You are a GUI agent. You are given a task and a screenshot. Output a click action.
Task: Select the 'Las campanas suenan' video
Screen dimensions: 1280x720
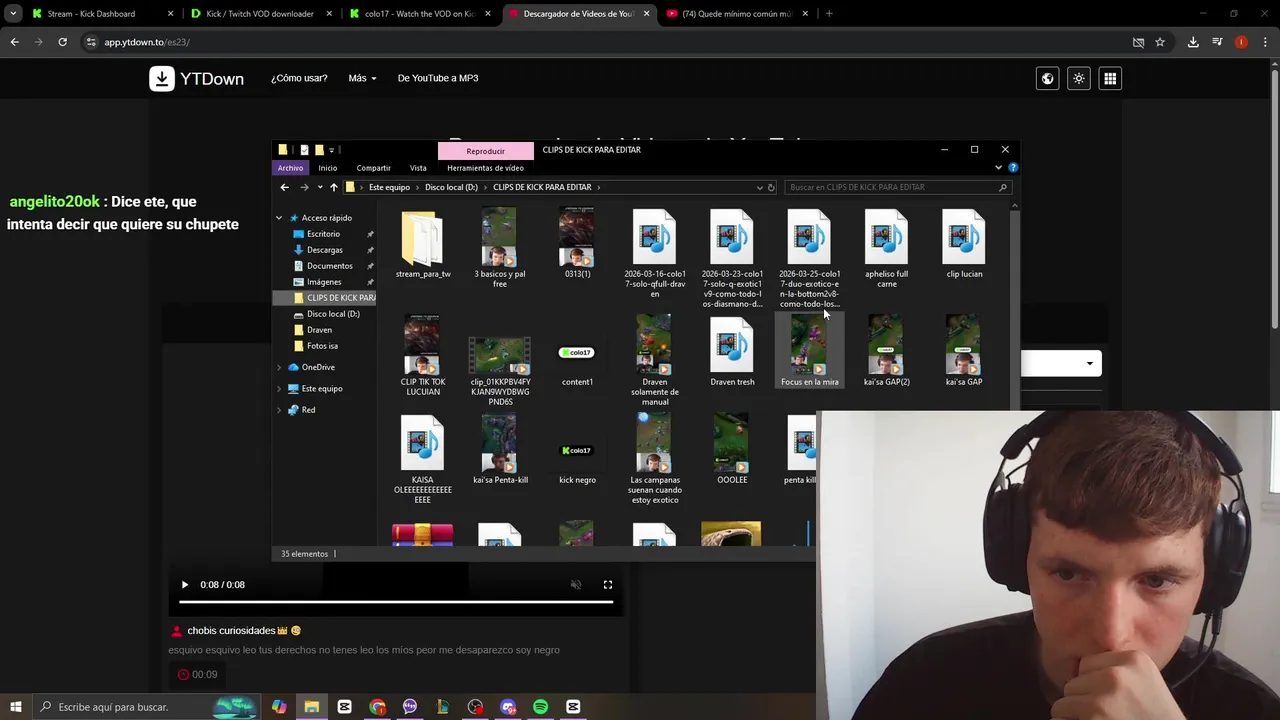654,459
